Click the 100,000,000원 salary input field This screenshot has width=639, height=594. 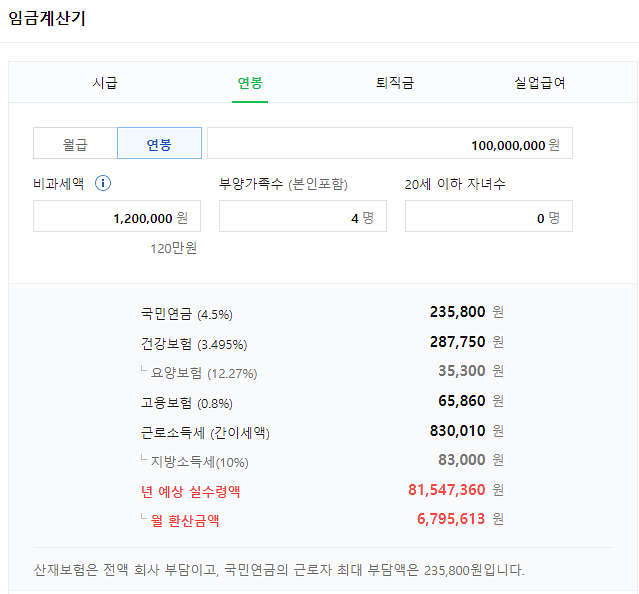(390, 144)
